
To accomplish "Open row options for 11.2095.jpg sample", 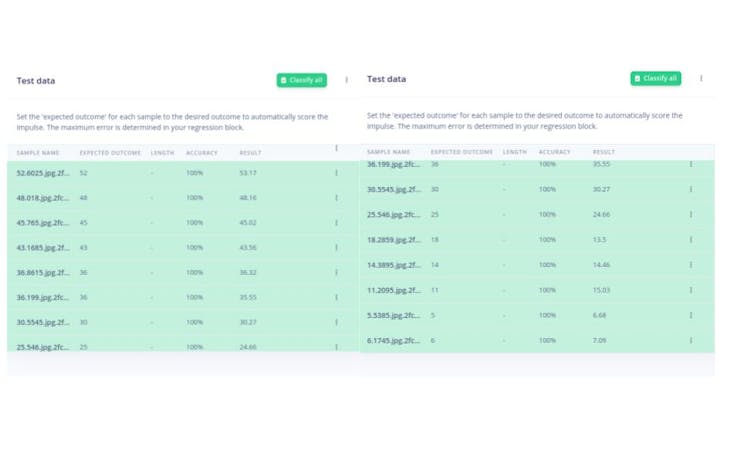I will click(x=691, y=290).
